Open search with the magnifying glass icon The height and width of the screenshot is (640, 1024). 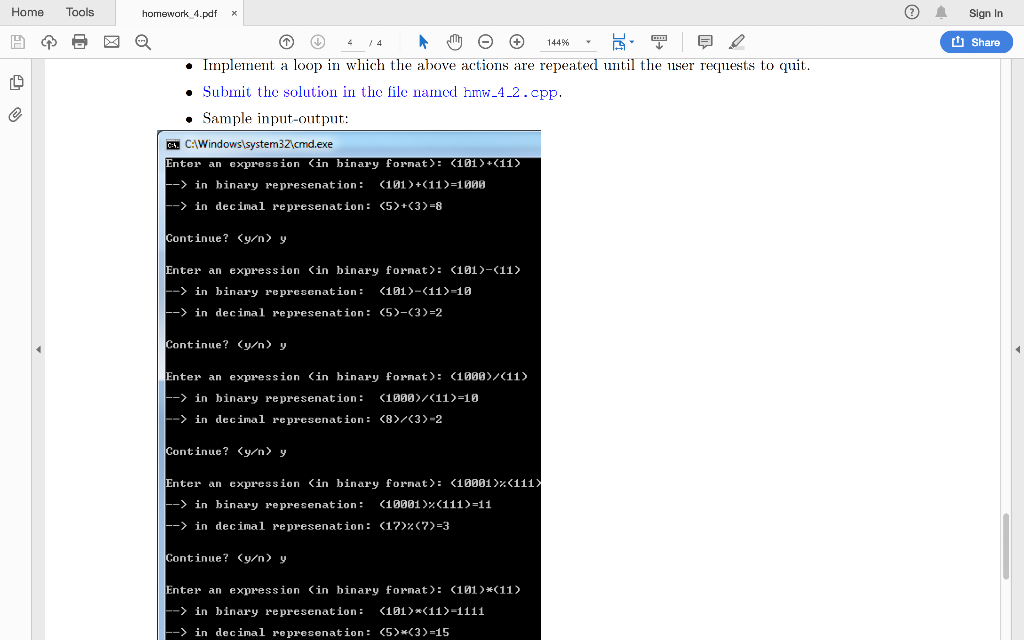pos(142,42)
